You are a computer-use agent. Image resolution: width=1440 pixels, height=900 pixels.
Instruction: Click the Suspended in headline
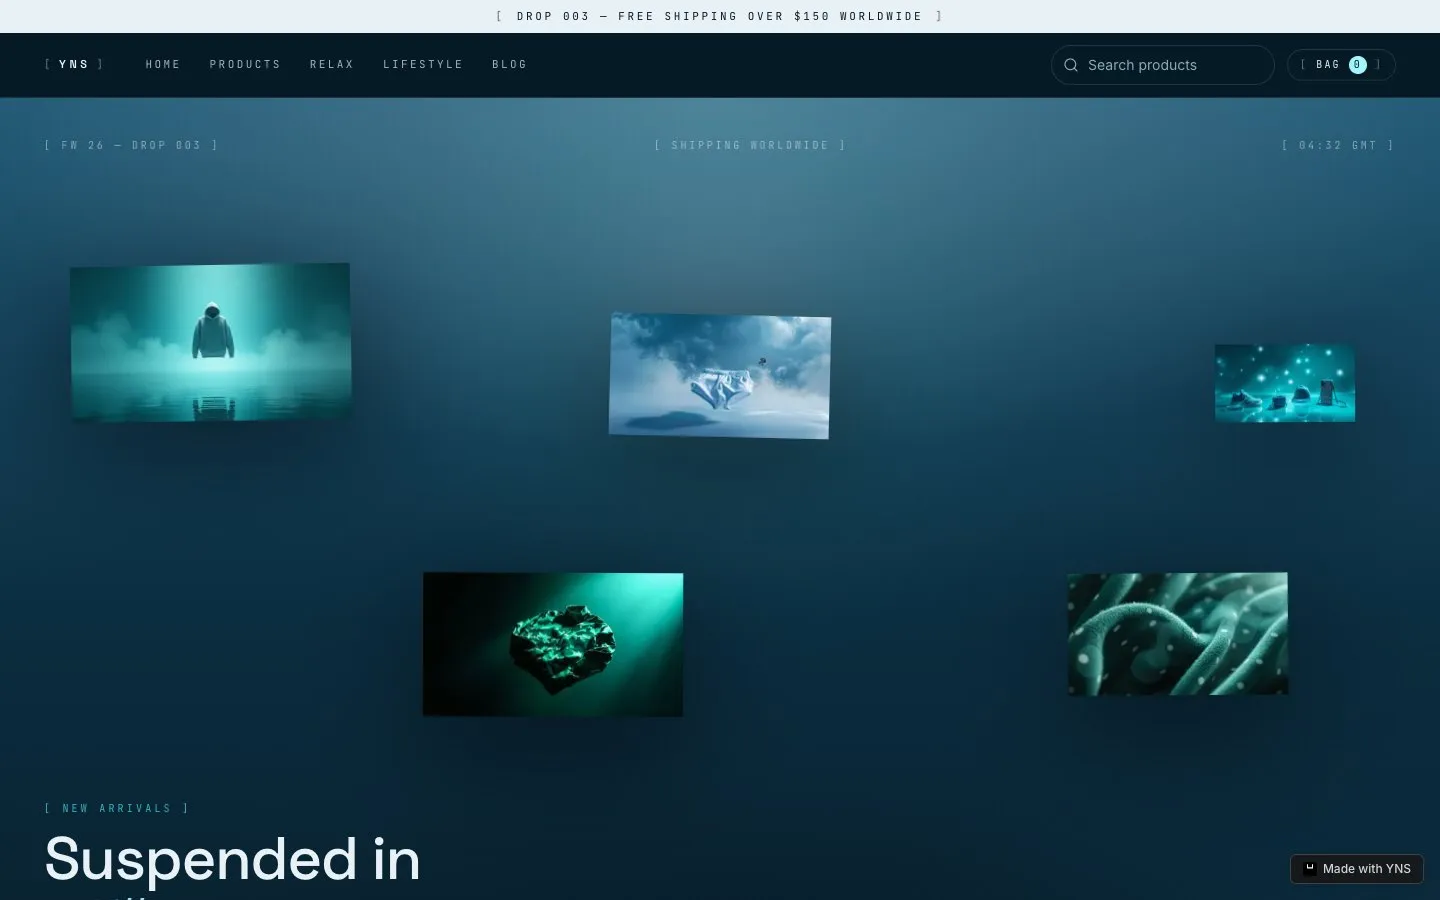pos(233,859)
